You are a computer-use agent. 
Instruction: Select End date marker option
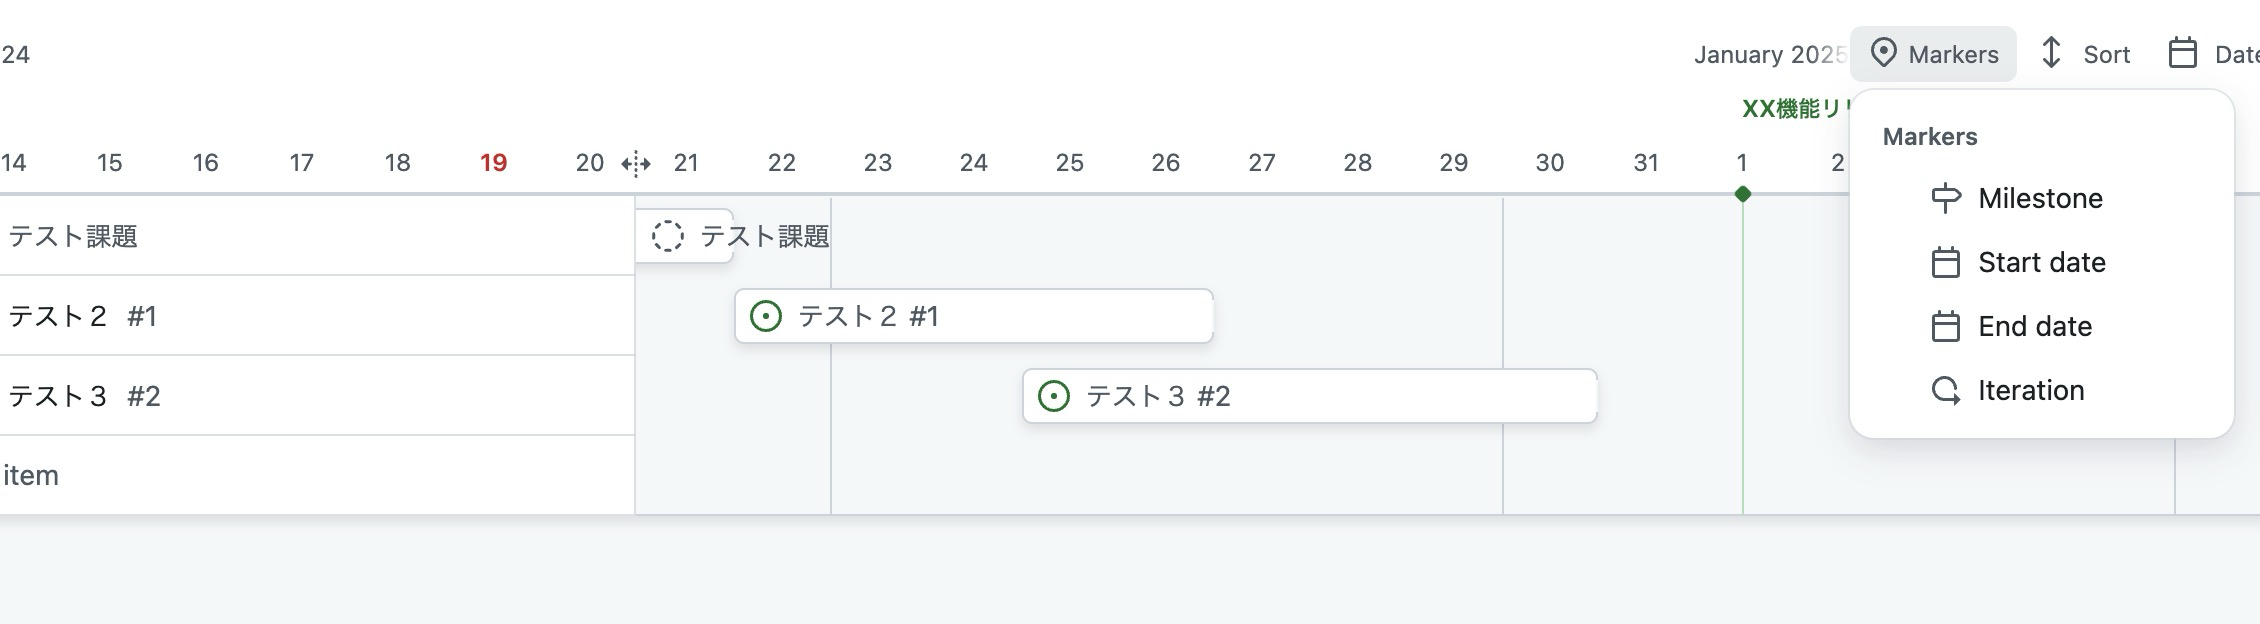(2035, 326)
